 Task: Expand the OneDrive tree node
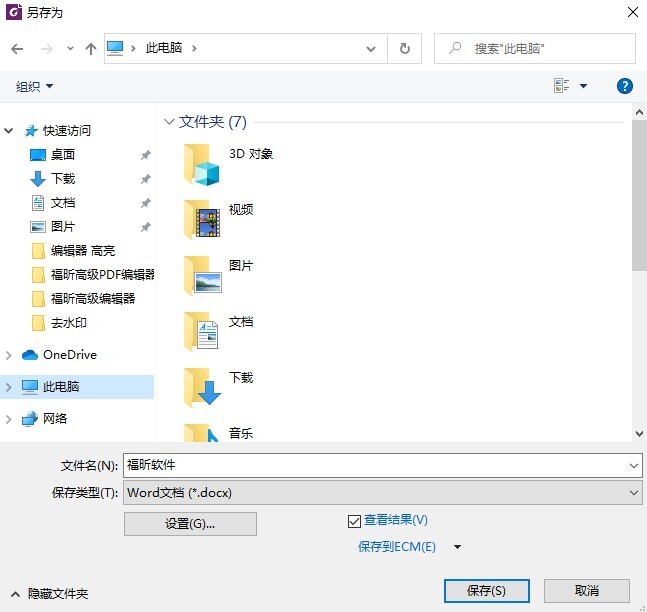pyautogui.click(x=9, y=355)
